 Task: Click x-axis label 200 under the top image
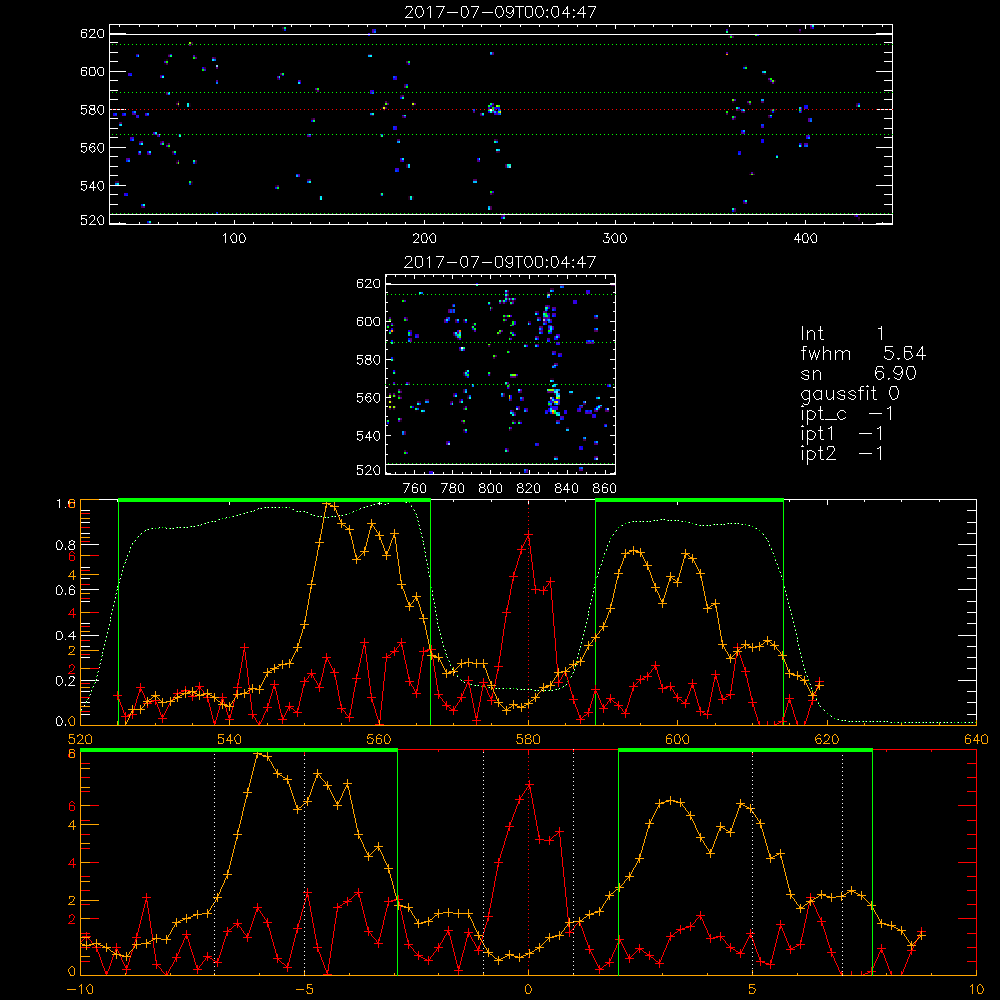pos(425,239)
